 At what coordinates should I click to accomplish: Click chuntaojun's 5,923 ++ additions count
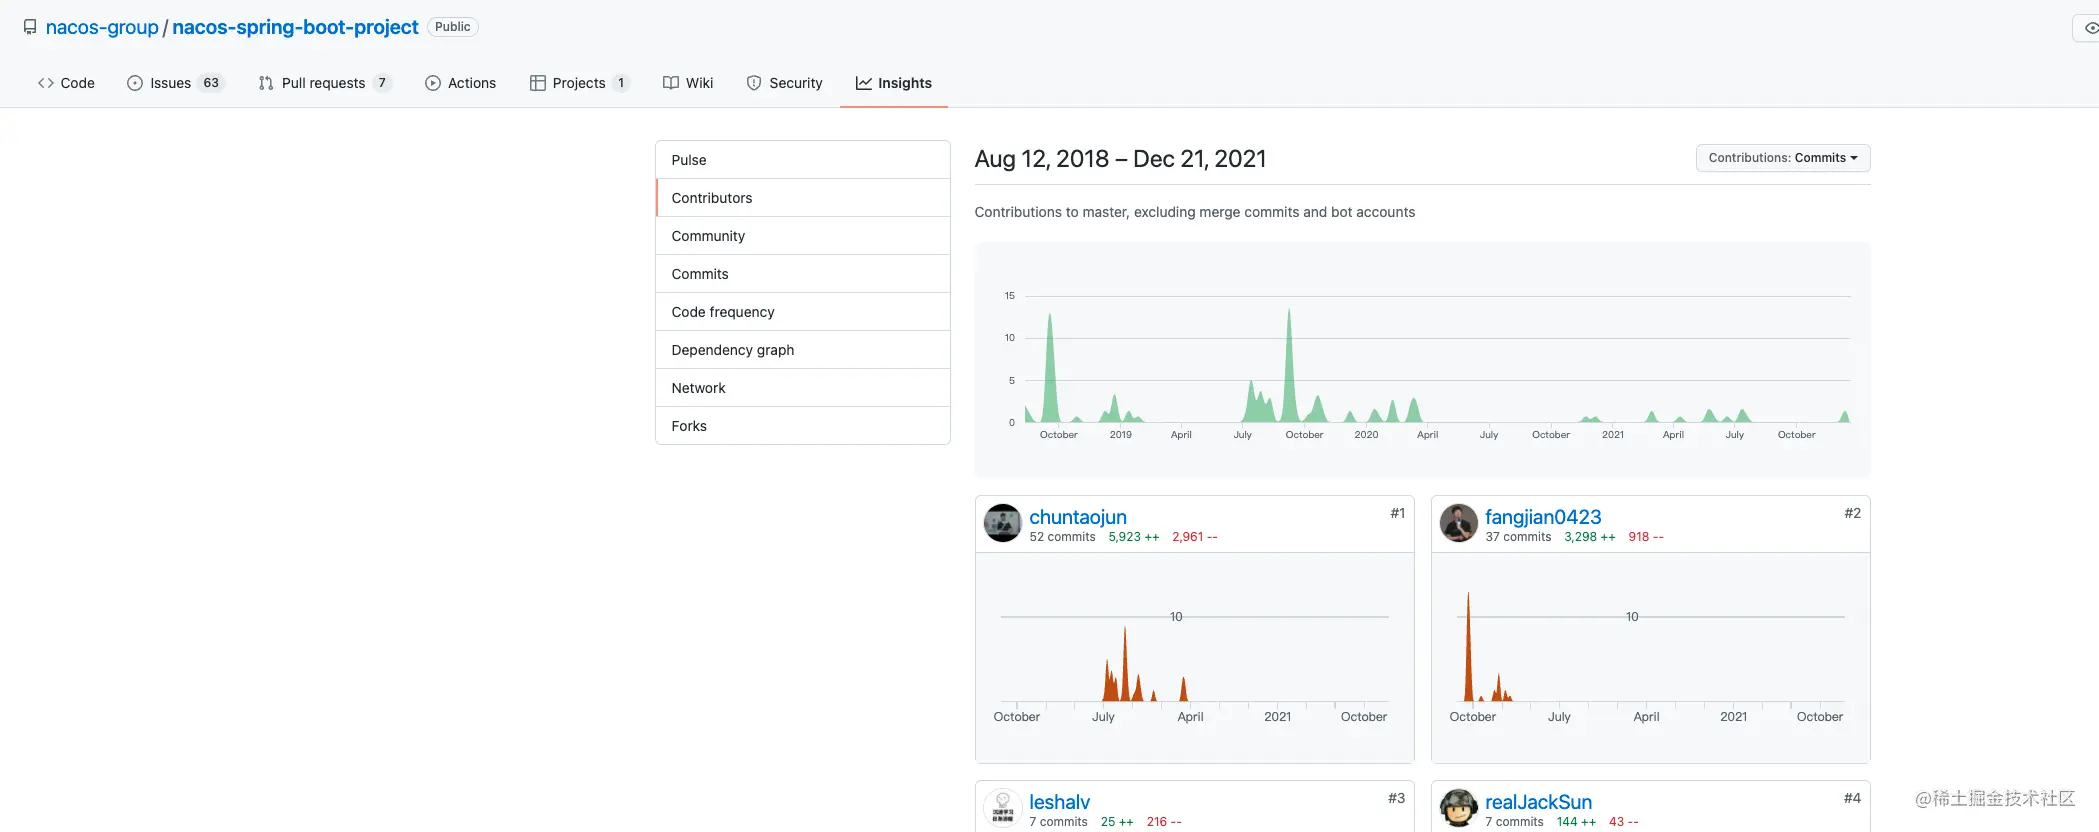point(1133,537)
